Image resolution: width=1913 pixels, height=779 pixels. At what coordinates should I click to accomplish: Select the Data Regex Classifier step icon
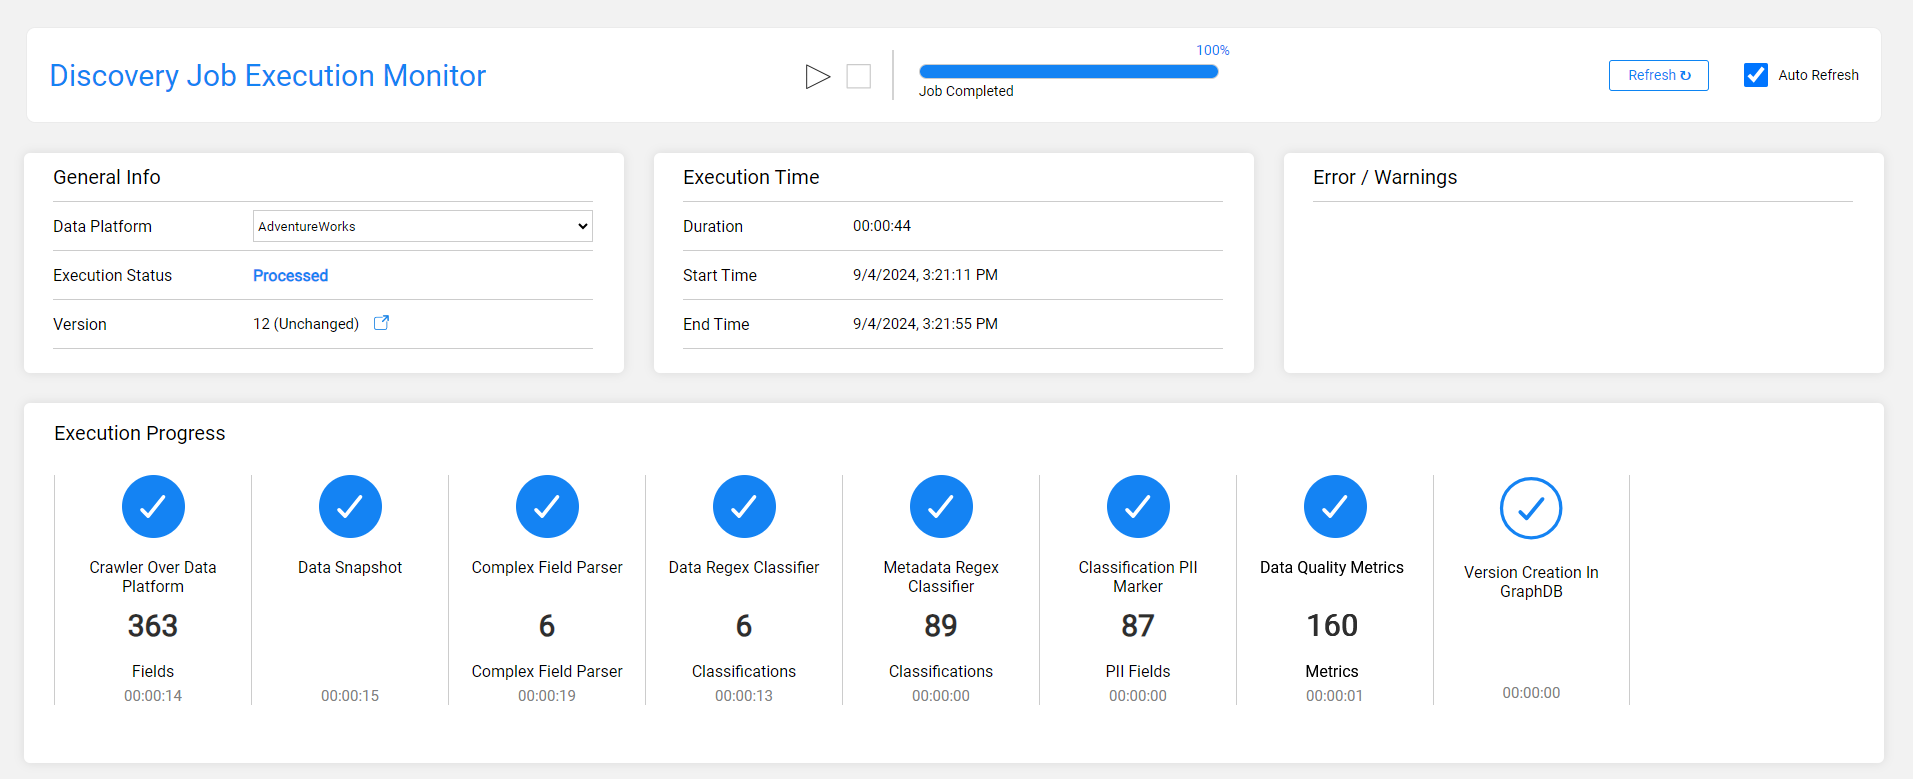pos(744,507)
